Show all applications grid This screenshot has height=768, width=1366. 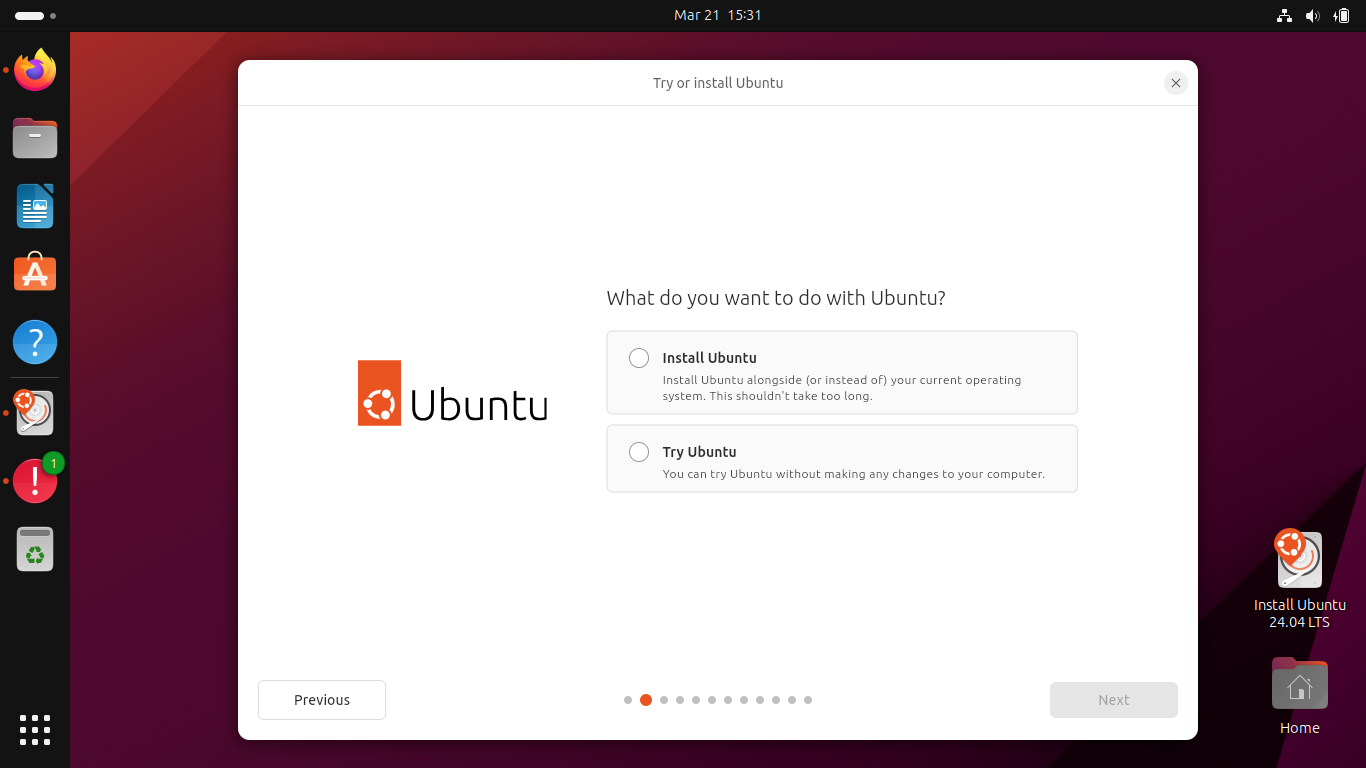tap(35, 730)
